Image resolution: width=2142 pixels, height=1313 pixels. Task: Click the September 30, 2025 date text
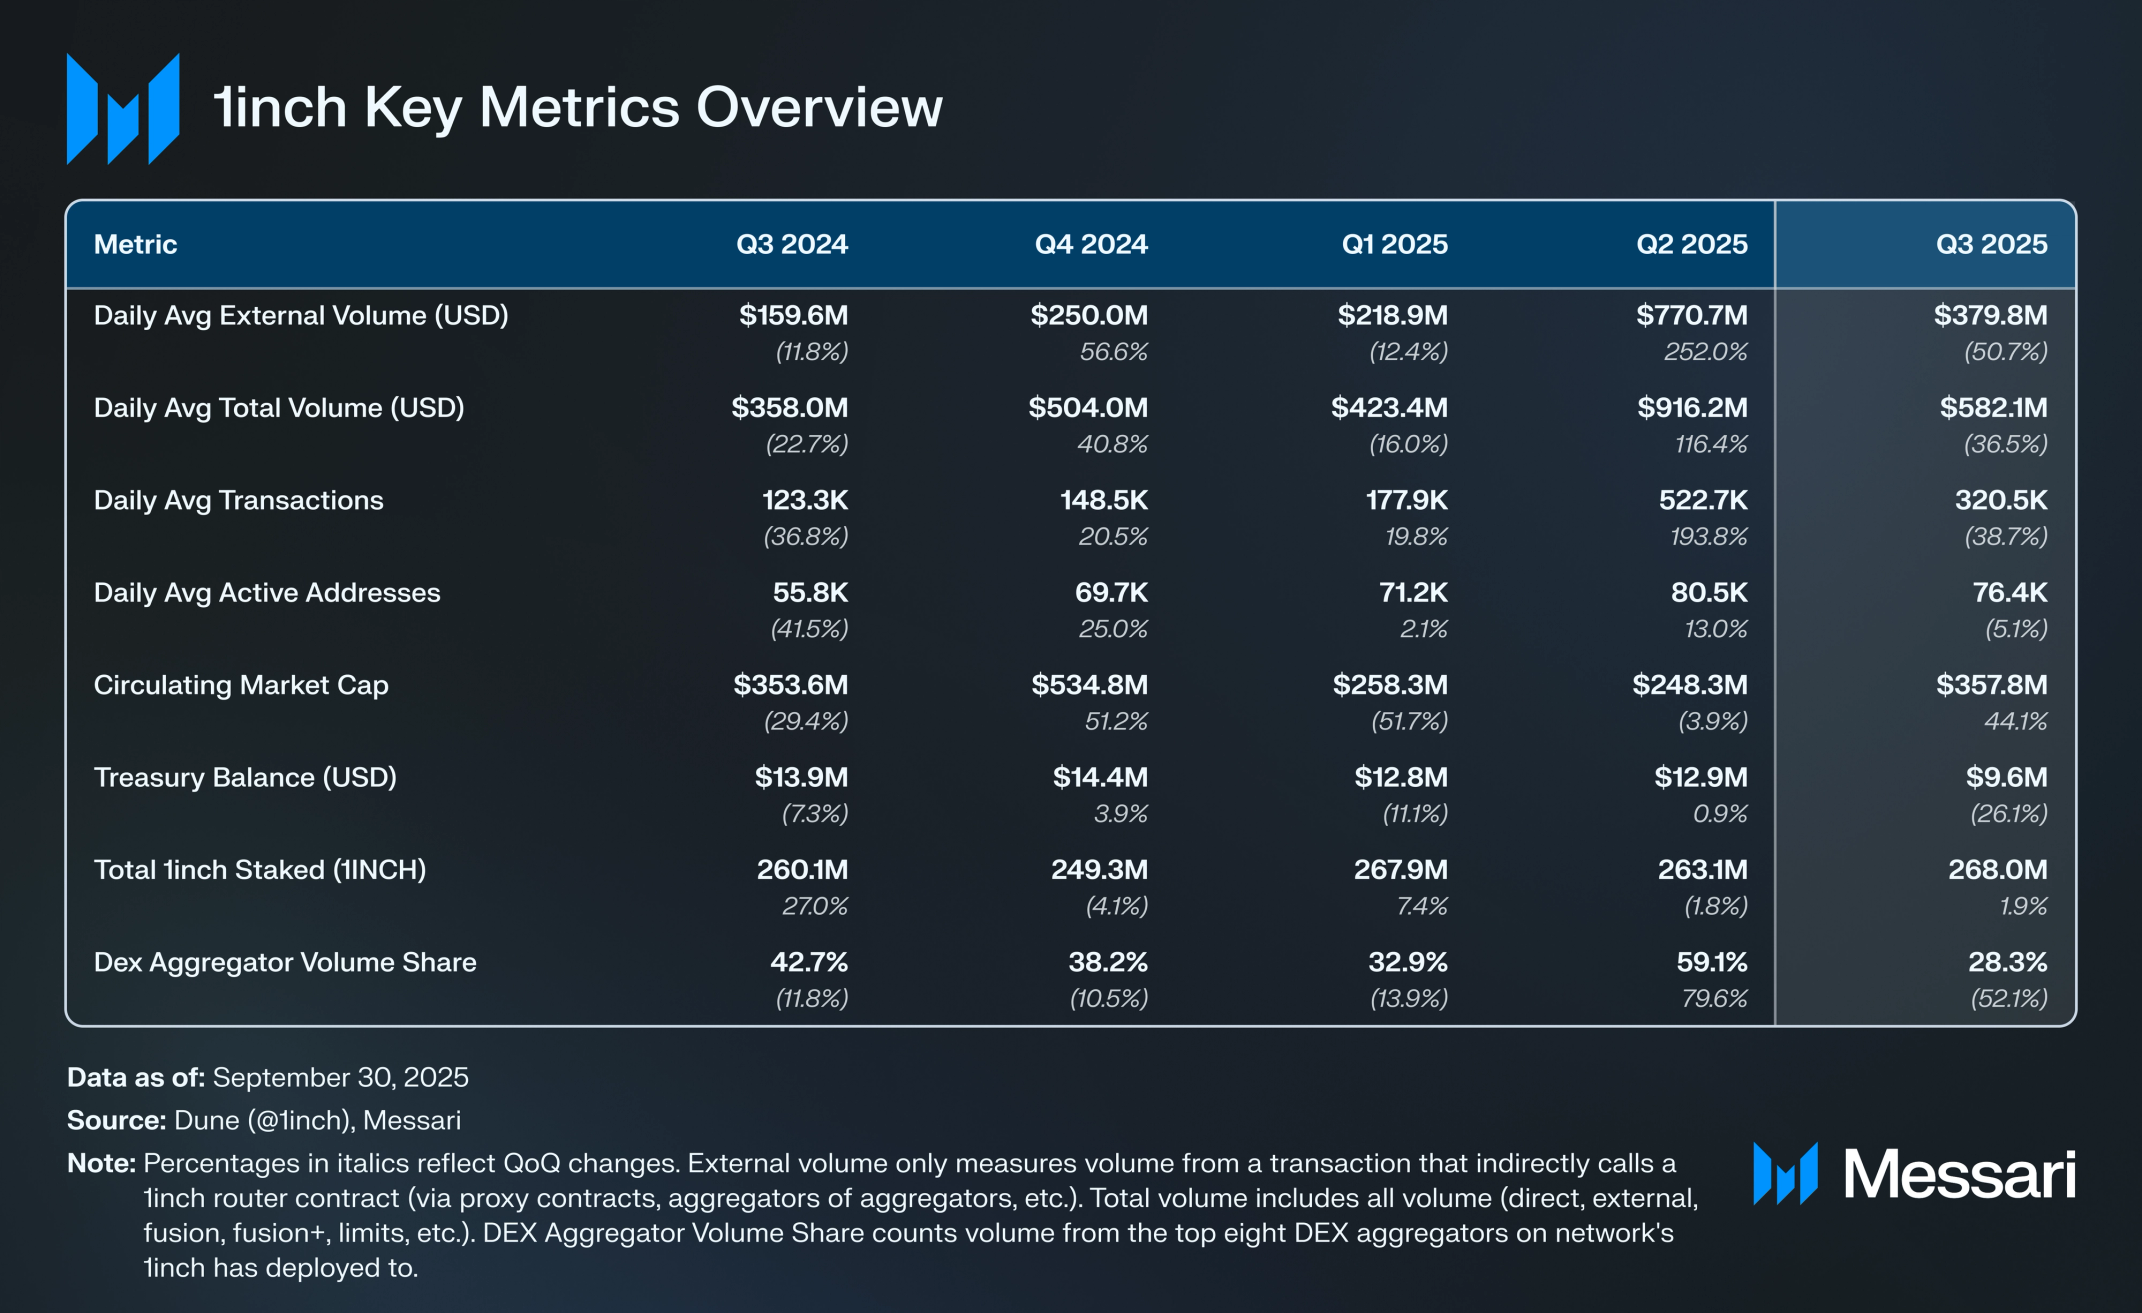[x=340, y=1077]
